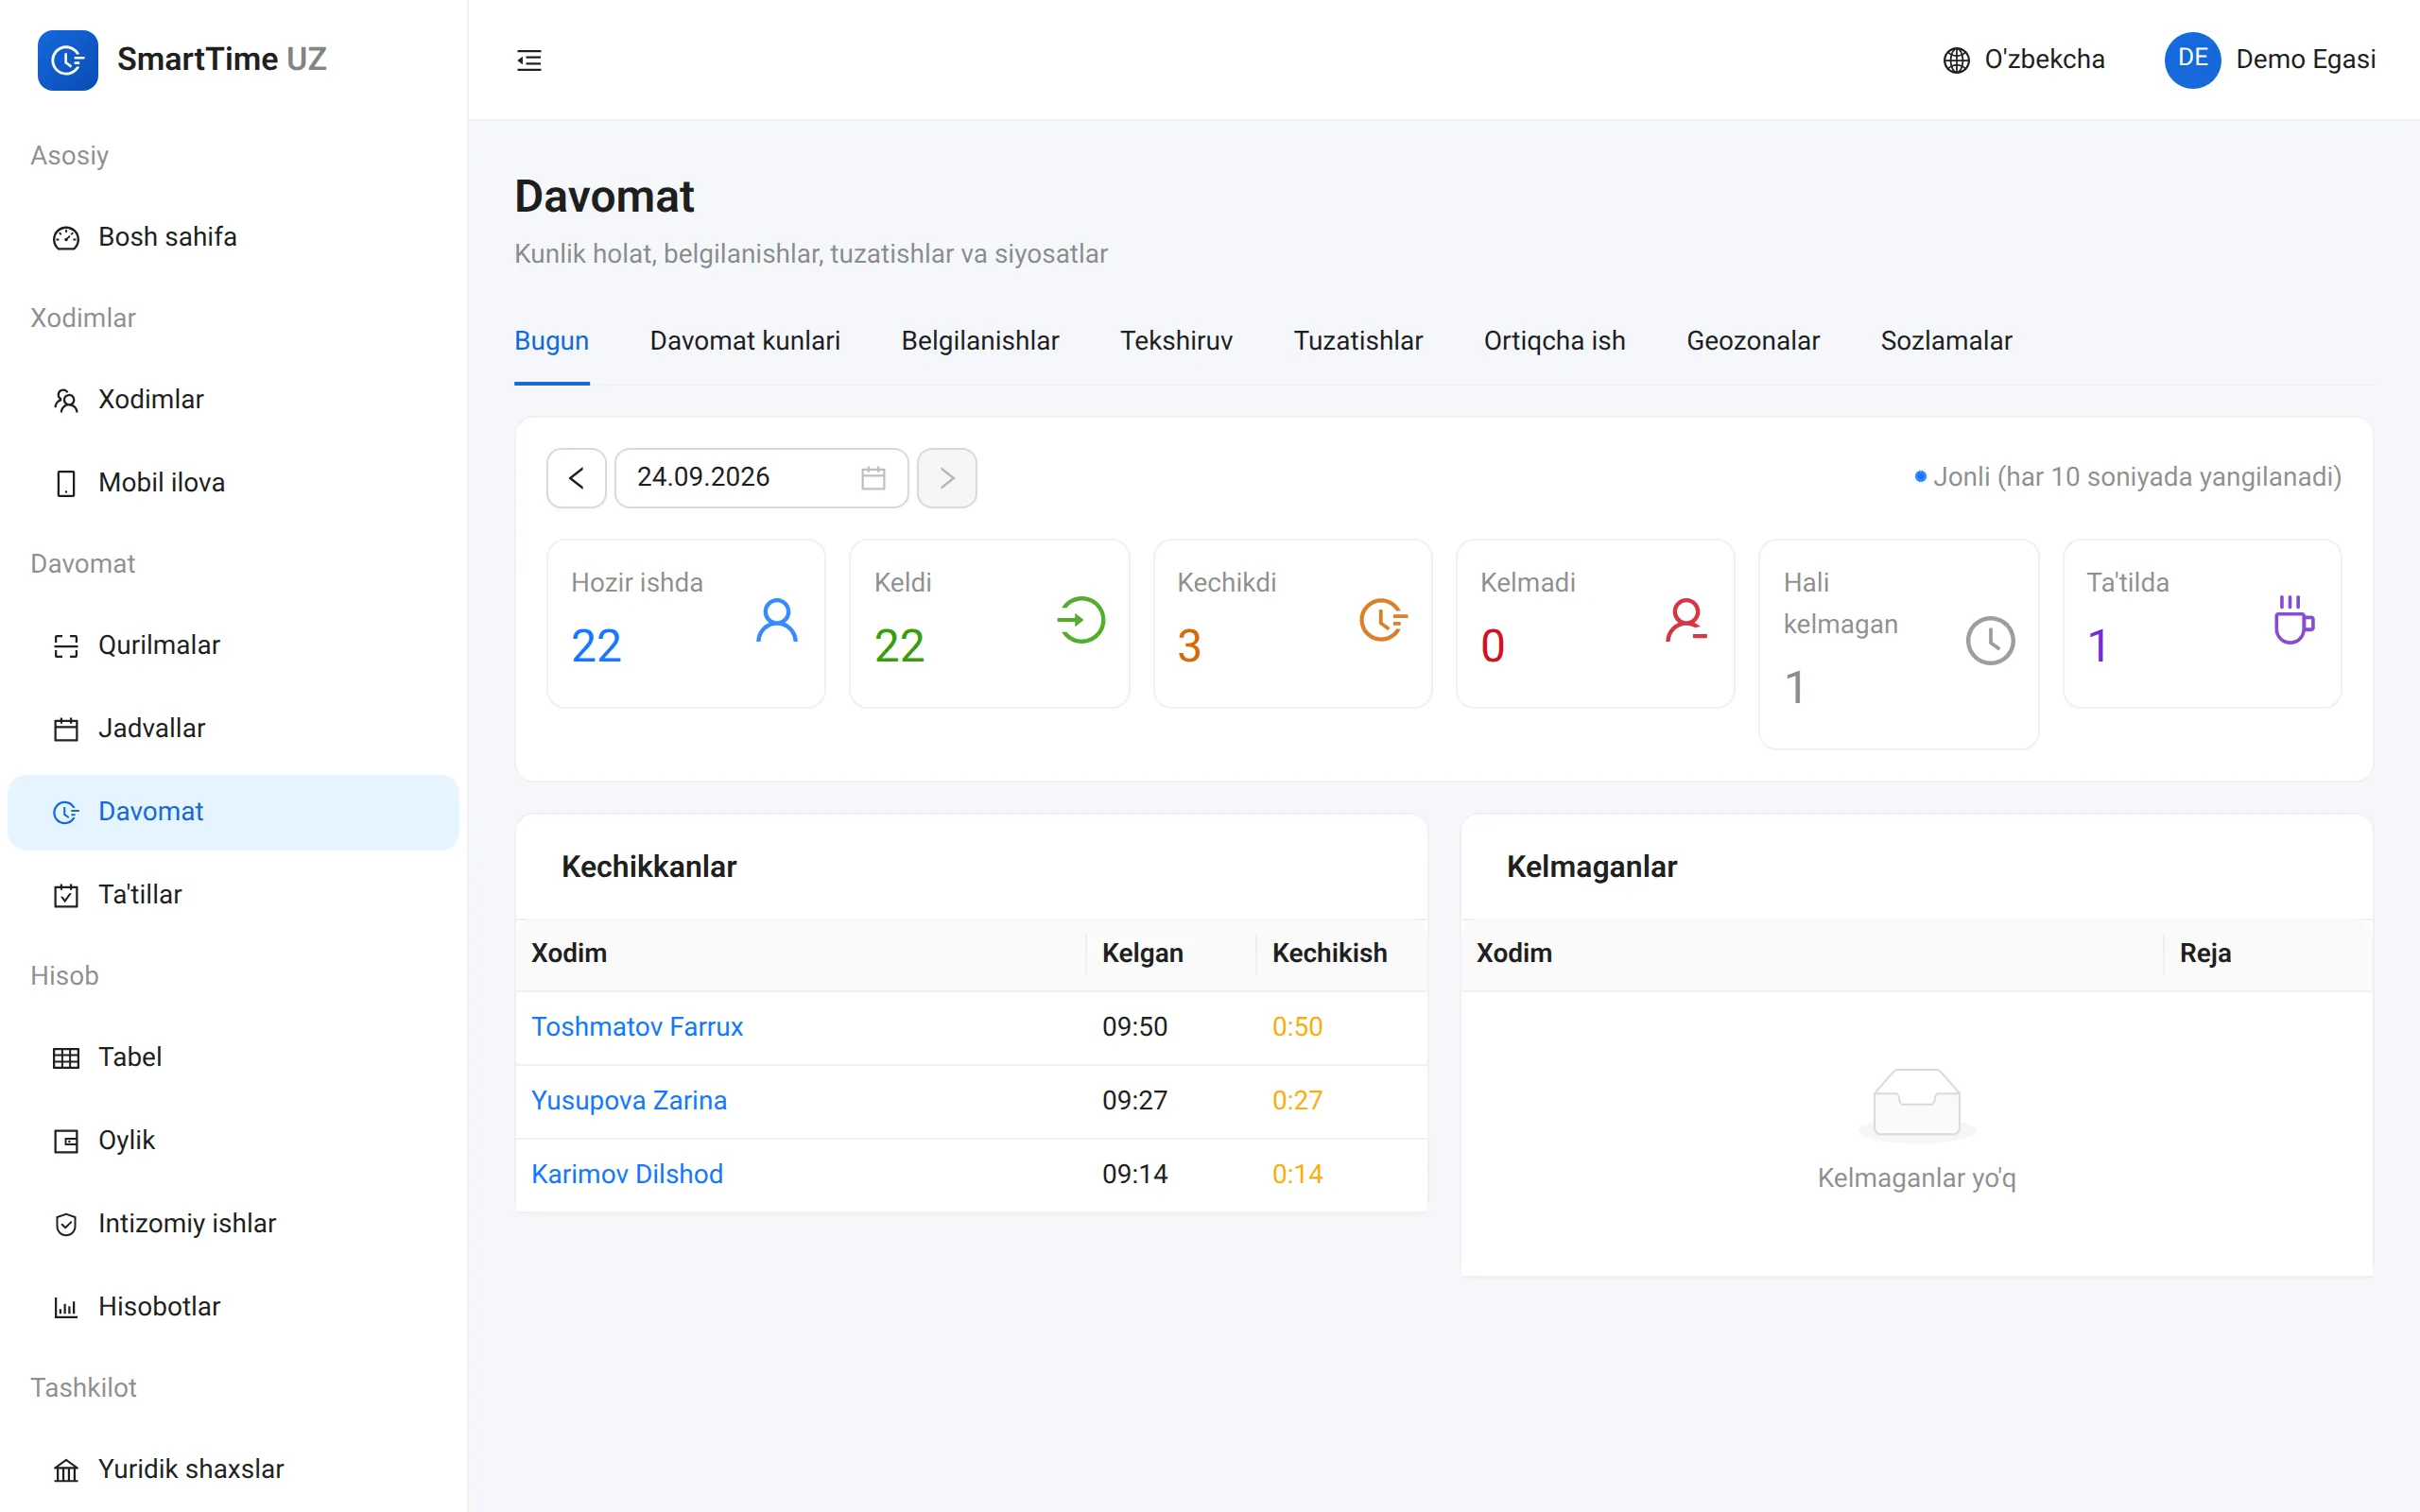Open Intizomiy ishlar shield icon
This screenshot has width=2420, height=1512.
tap(66, 1224)
